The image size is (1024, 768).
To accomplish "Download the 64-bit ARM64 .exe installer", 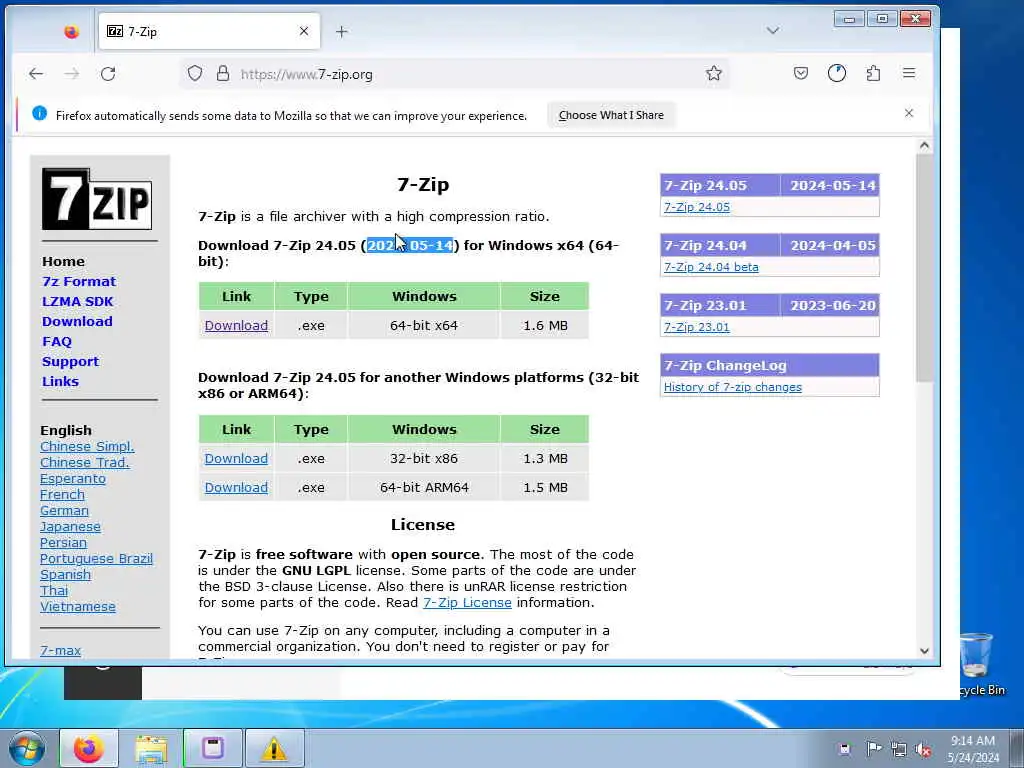I will pyautogui.click(x=236, y=487).
